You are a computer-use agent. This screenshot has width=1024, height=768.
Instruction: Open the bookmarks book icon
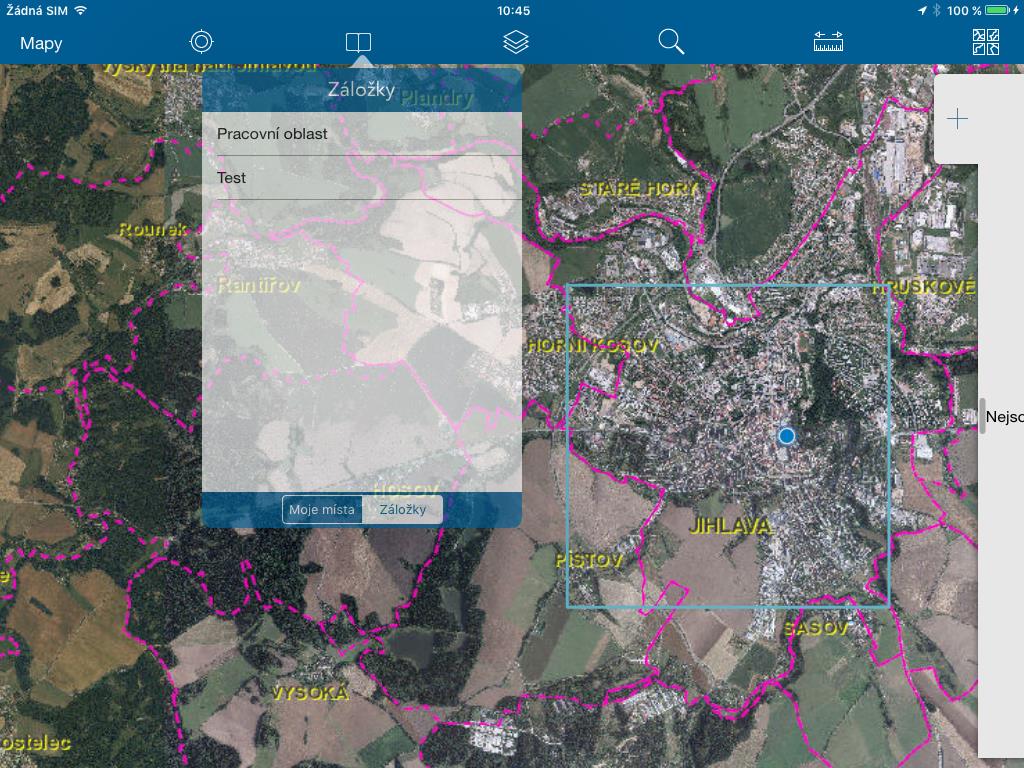coord(359,42)
